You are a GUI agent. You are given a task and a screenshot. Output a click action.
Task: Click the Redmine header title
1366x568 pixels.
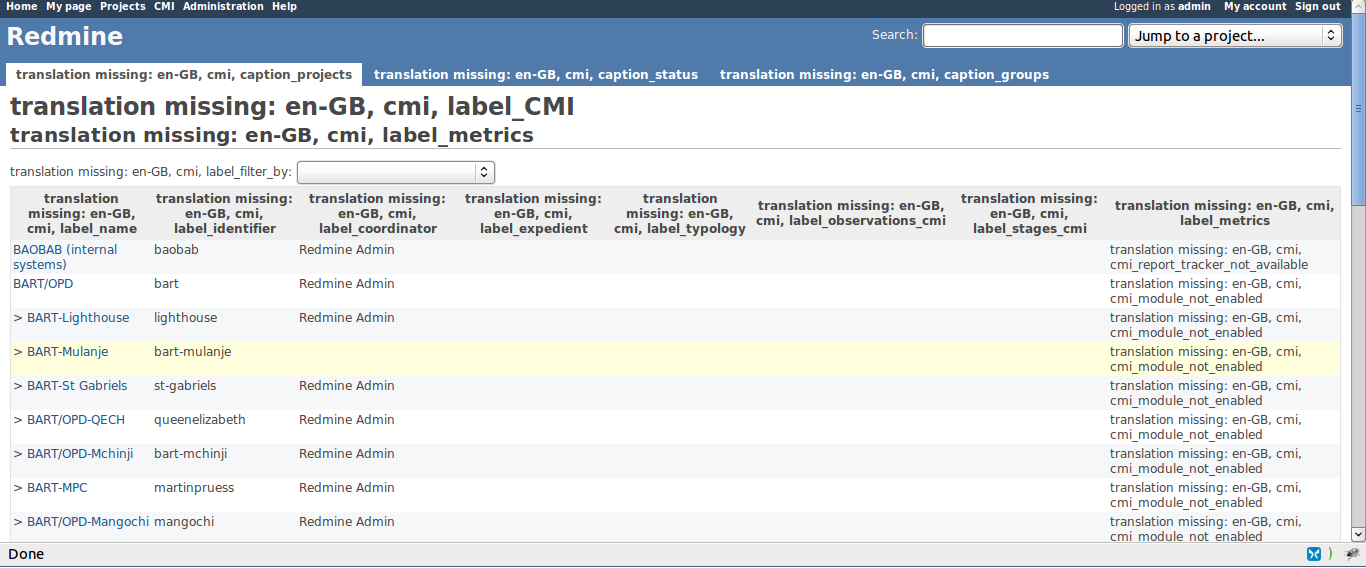65,37
